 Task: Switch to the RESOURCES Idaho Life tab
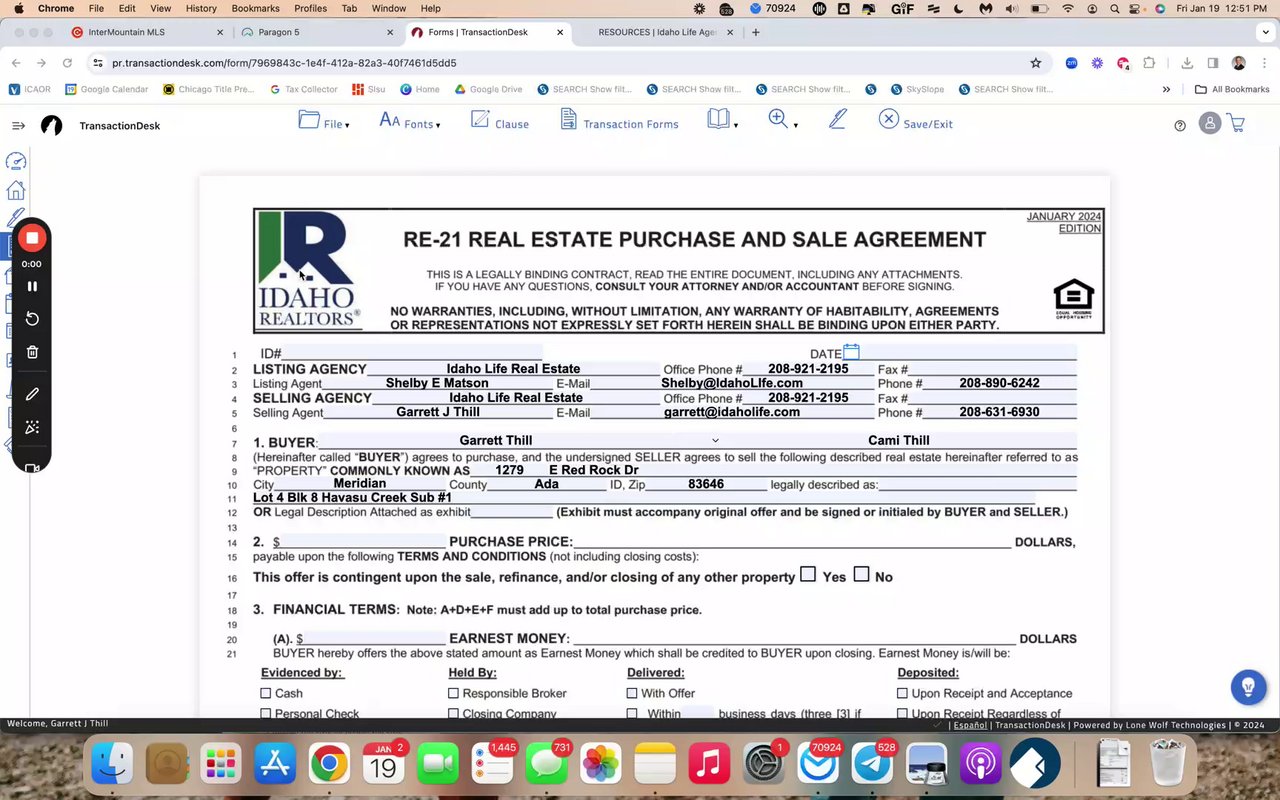click(657, 32)
